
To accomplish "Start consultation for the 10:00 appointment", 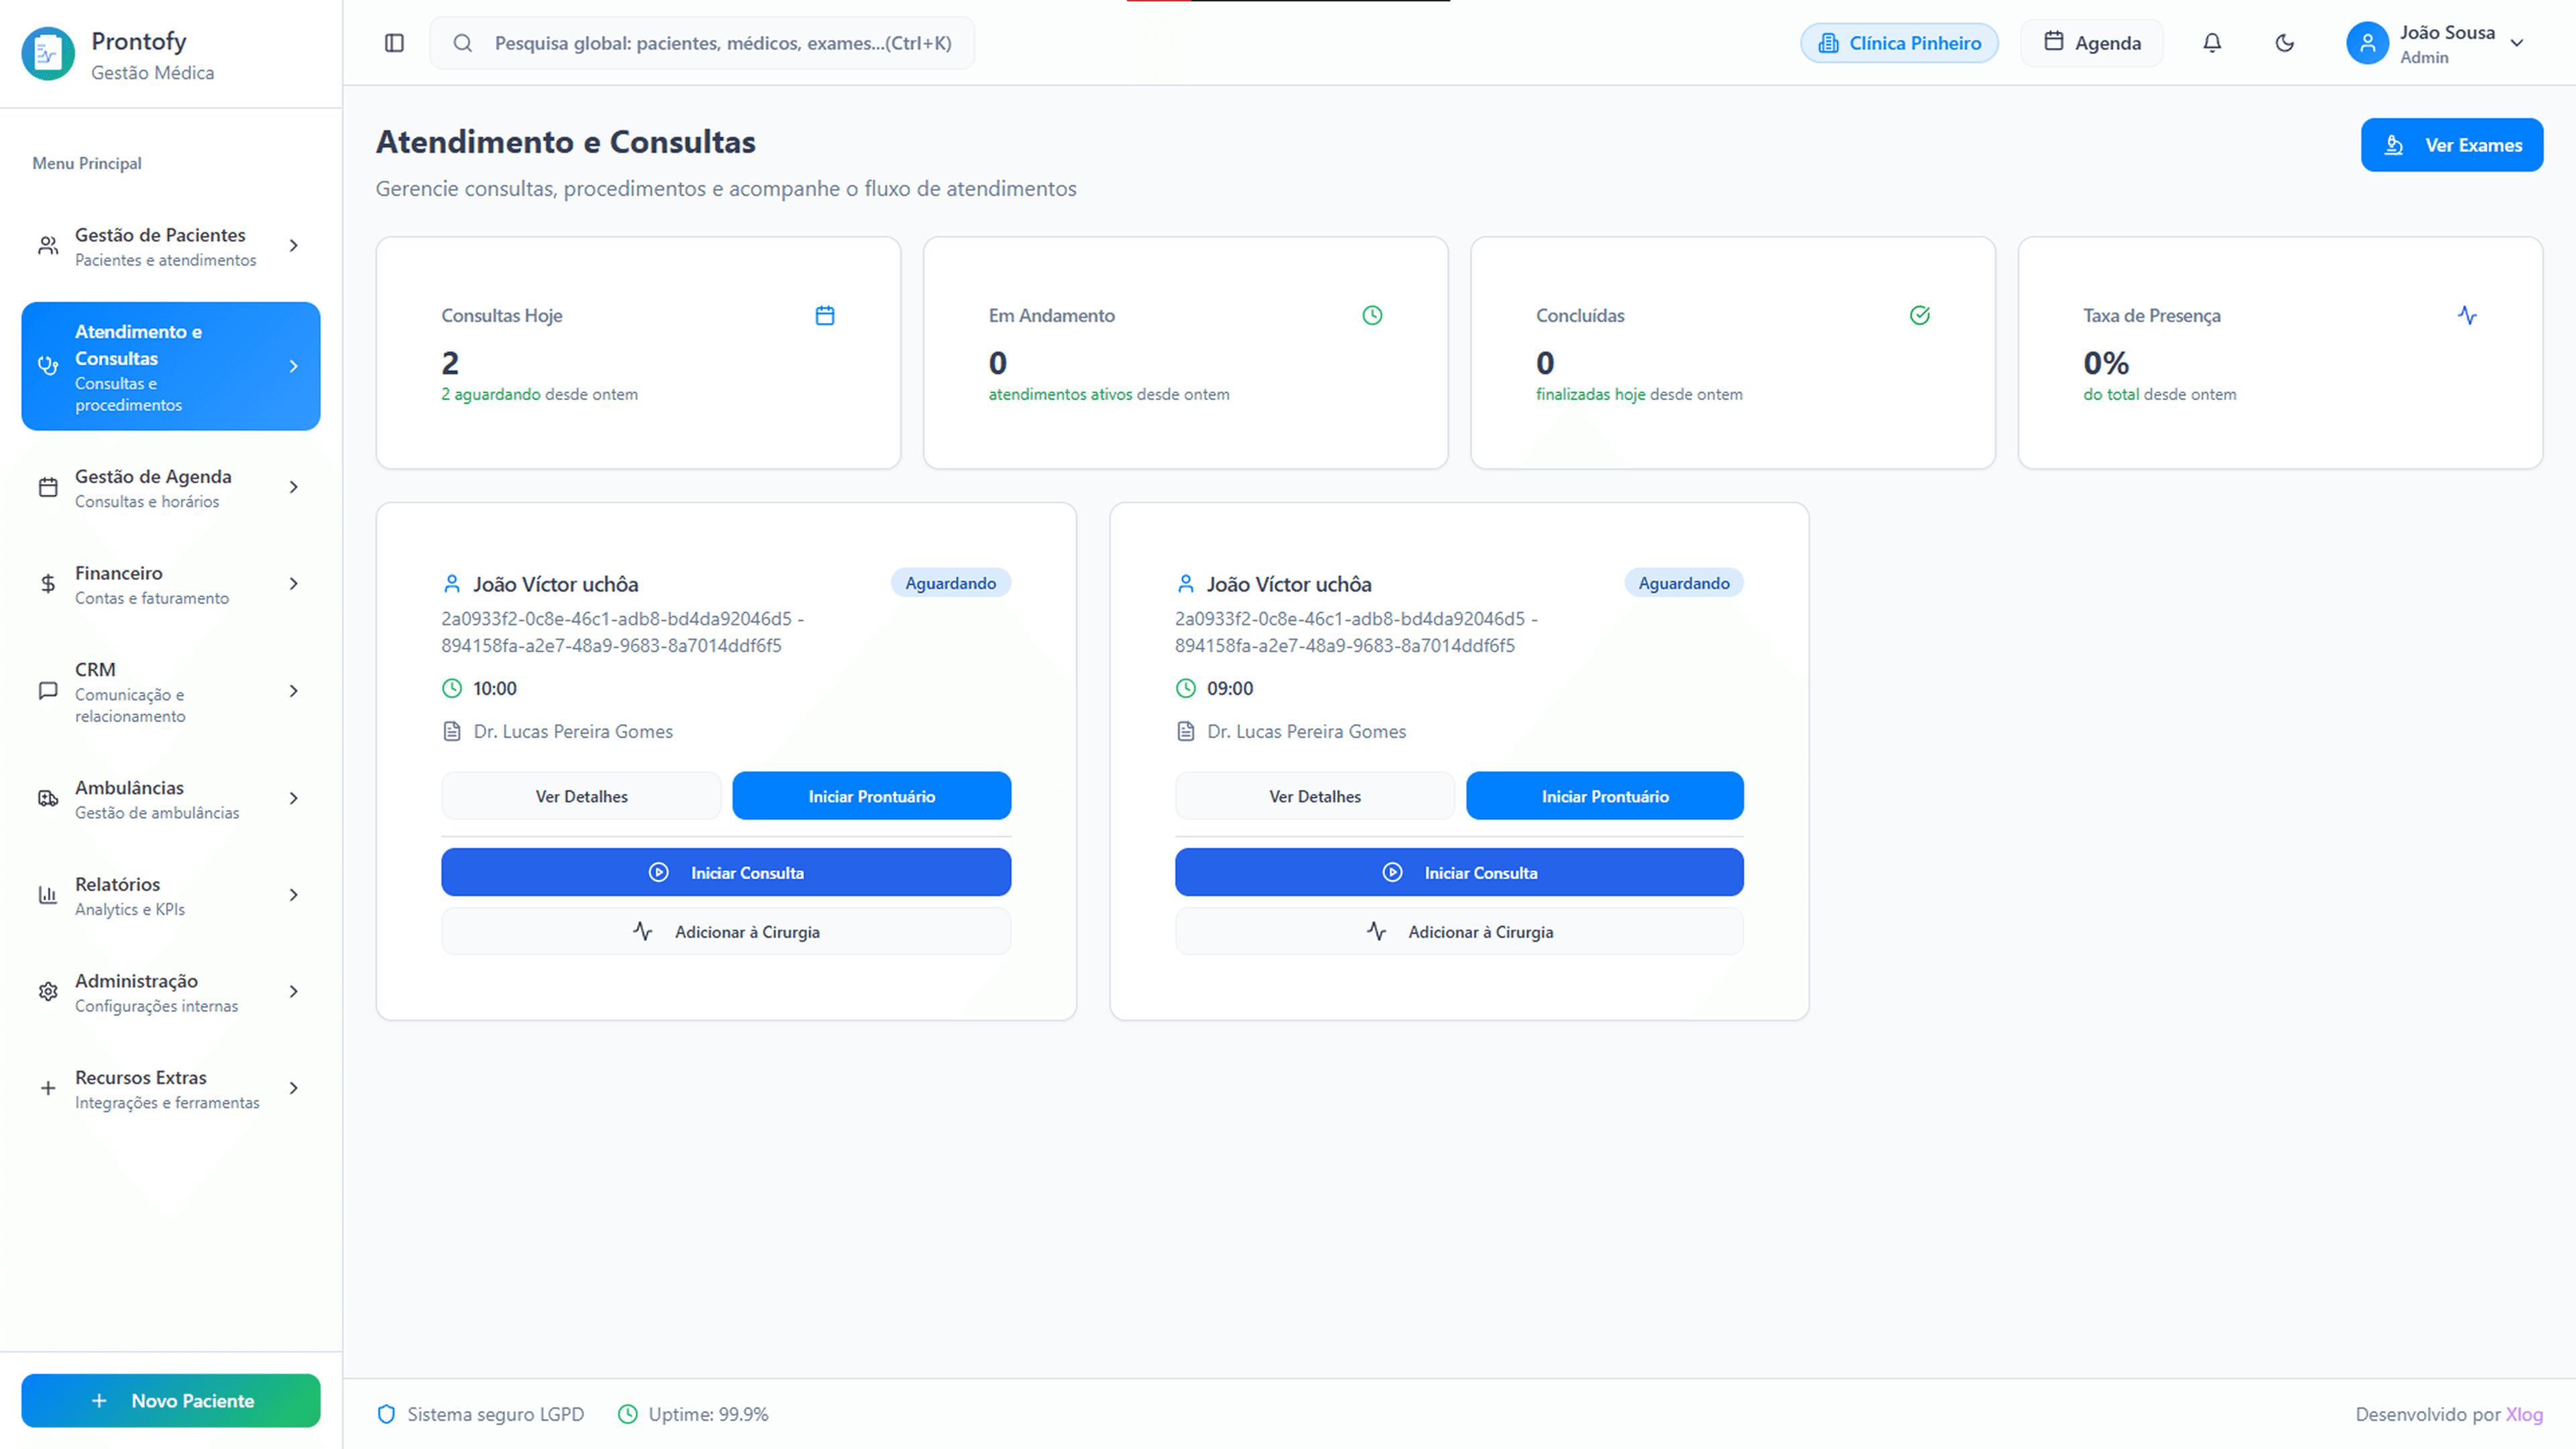I will pyautogui.click(x=726, y=873).
